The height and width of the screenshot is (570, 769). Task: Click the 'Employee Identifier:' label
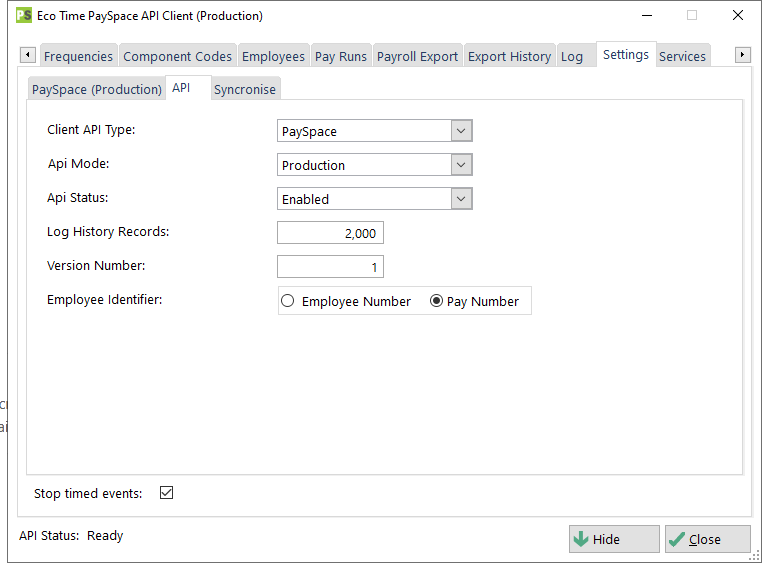(104, 299)
